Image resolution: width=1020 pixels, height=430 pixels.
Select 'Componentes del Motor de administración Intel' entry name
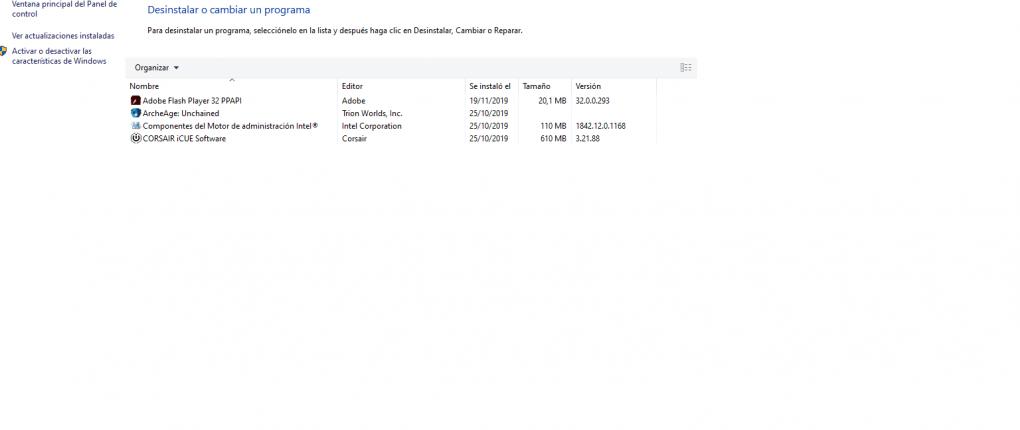click(x=230, y=126)
